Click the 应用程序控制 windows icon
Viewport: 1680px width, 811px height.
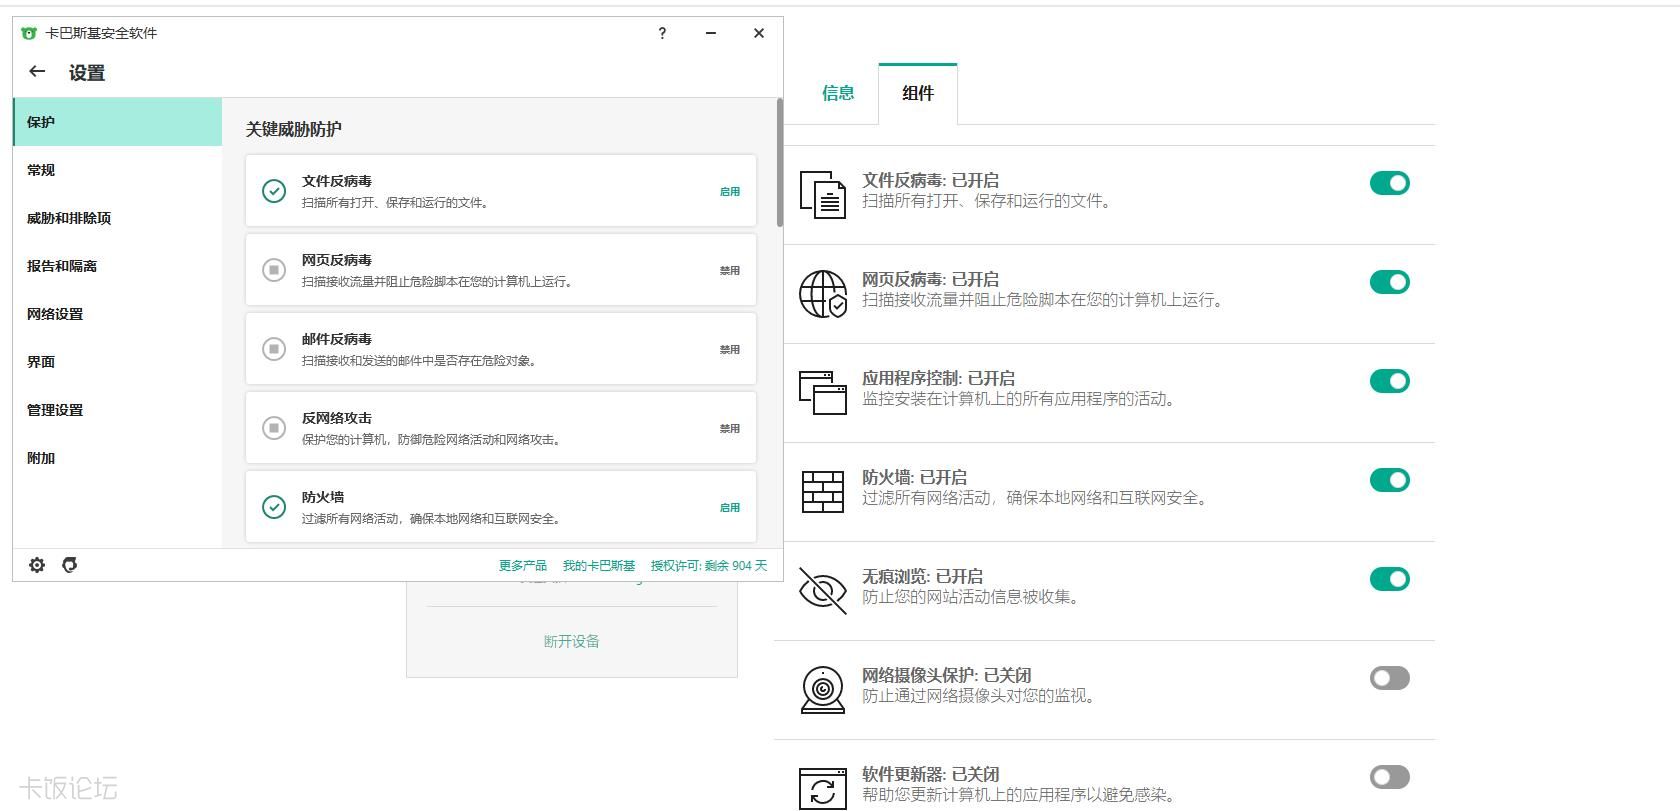tap(823, 392)
